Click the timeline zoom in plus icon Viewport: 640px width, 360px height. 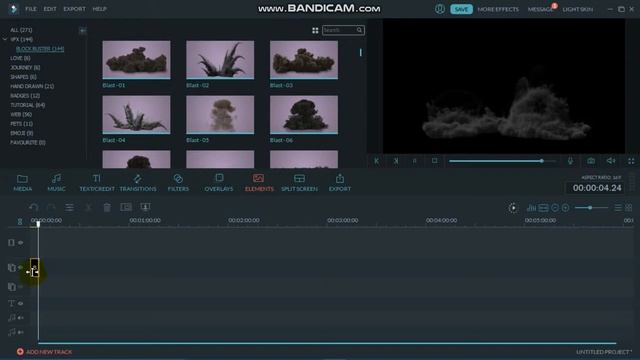pyautogui.click(x=565, y=208)
